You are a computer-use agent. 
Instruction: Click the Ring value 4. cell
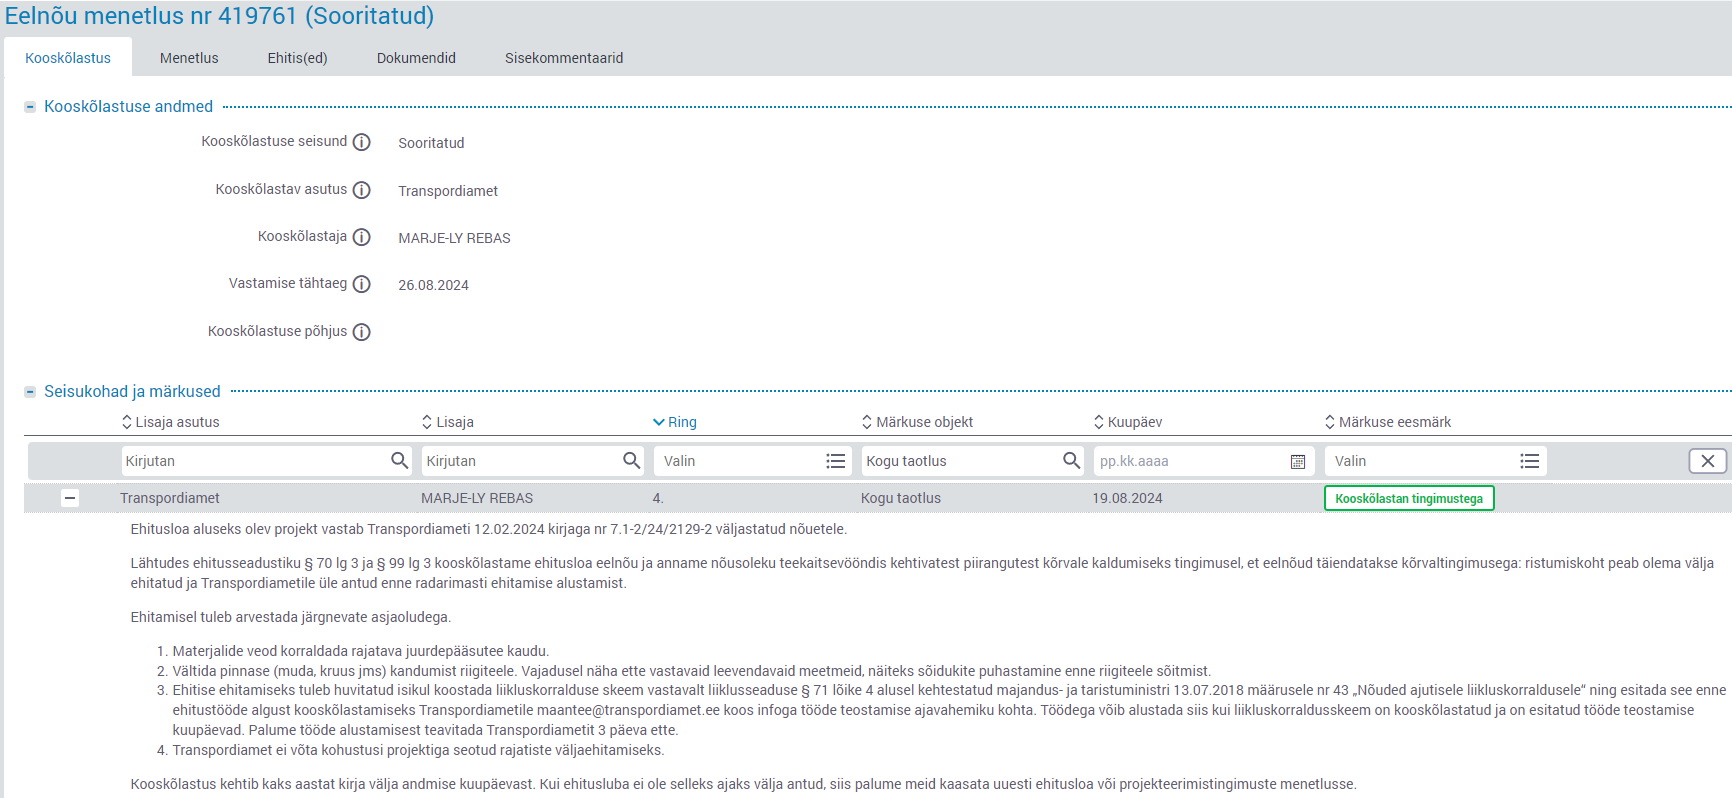658,498
